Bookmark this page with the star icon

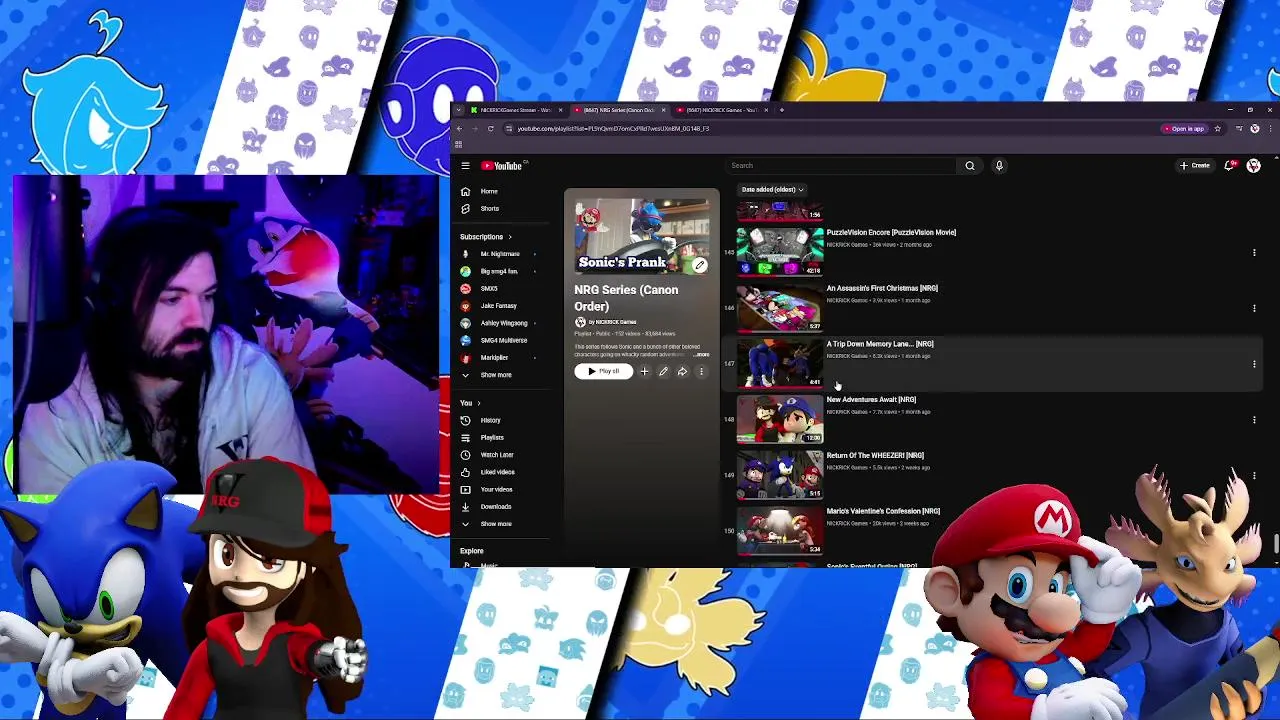pos(1217,129)
